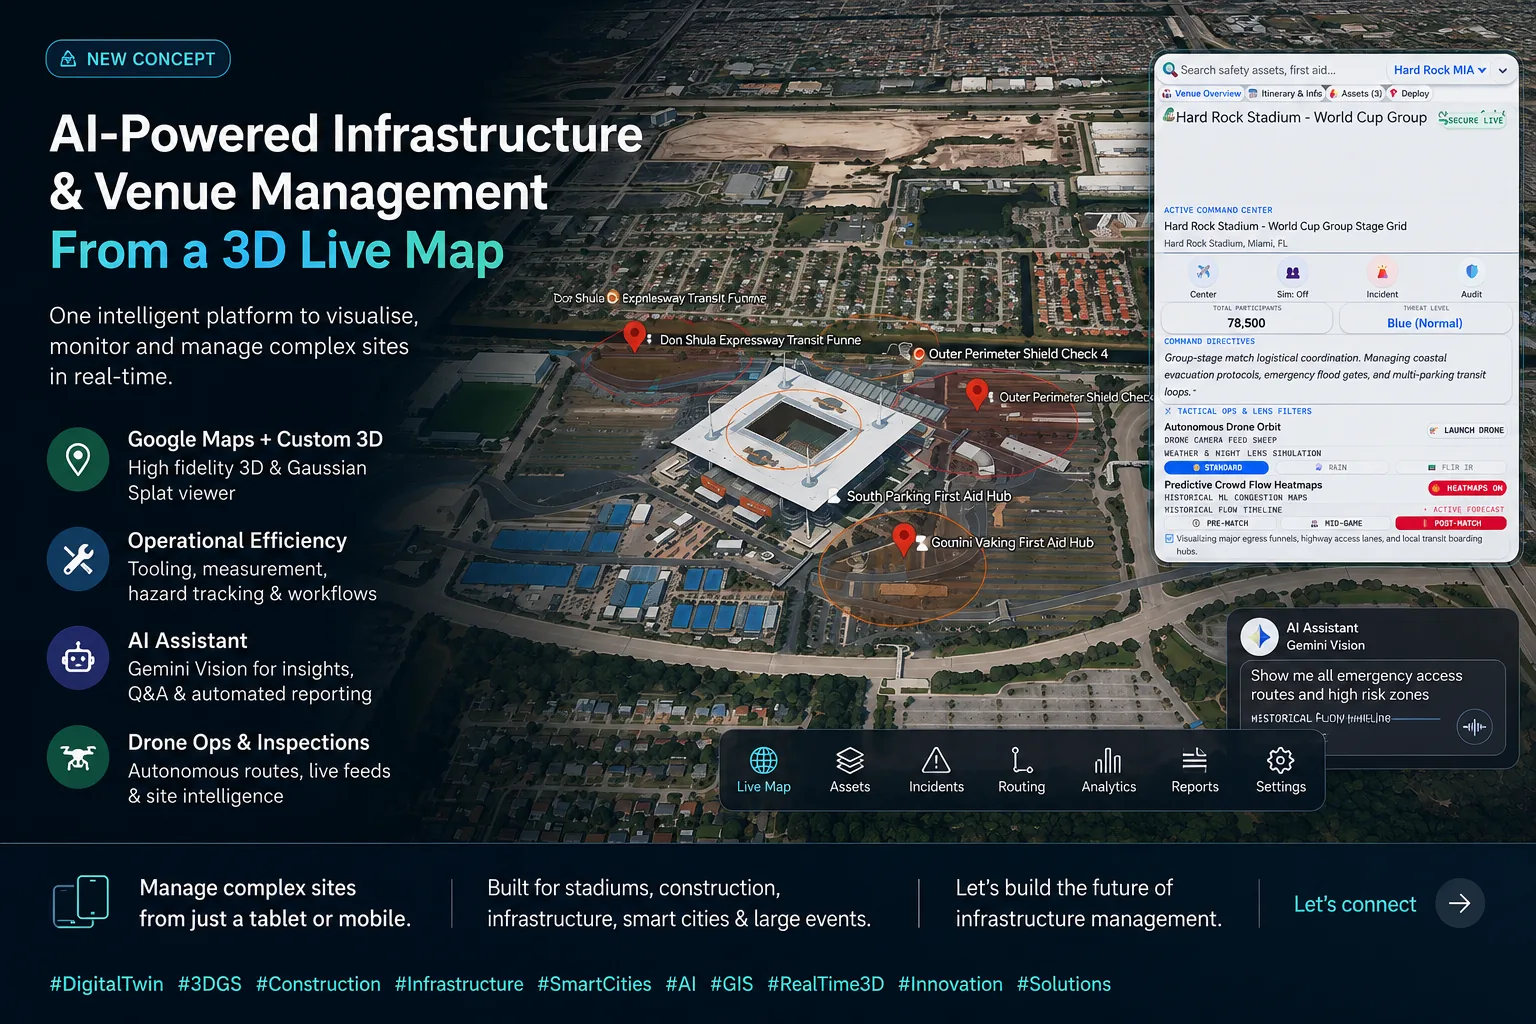Select the Rain lens simulation
The image size is (1536, 1024).
coord(1331,468)
